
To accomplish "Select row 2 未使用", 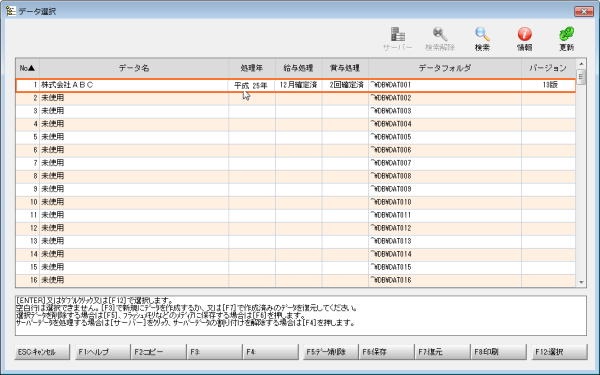I will click(x=295, y=98).
